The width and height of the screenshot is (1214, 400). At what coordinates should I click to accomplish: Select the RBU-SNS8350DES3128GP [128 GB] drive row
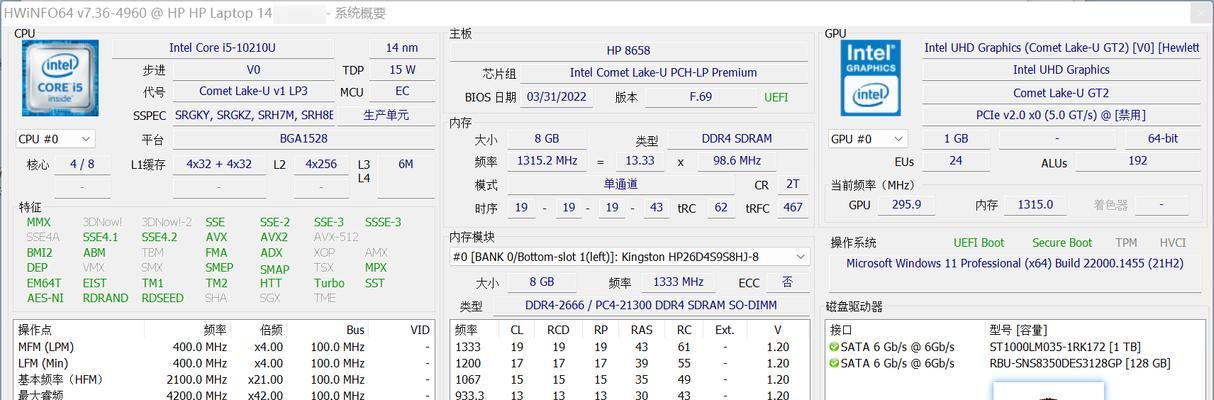coord(1014,364)
